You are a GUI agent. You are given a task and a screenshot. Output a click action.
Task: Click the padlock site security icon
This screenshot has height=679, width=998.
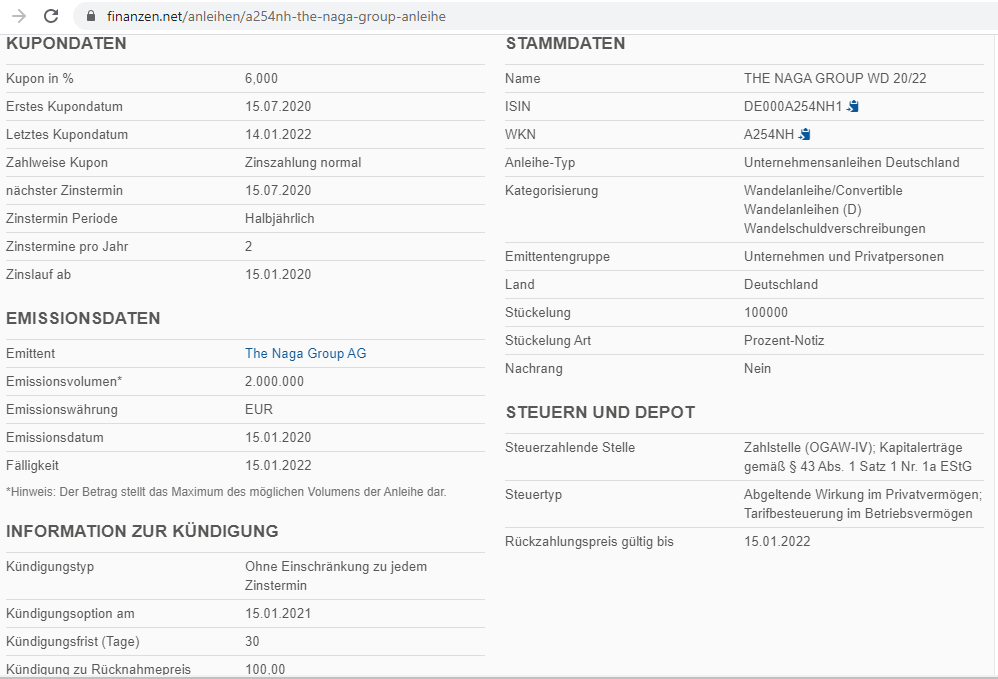click(91, 17)
